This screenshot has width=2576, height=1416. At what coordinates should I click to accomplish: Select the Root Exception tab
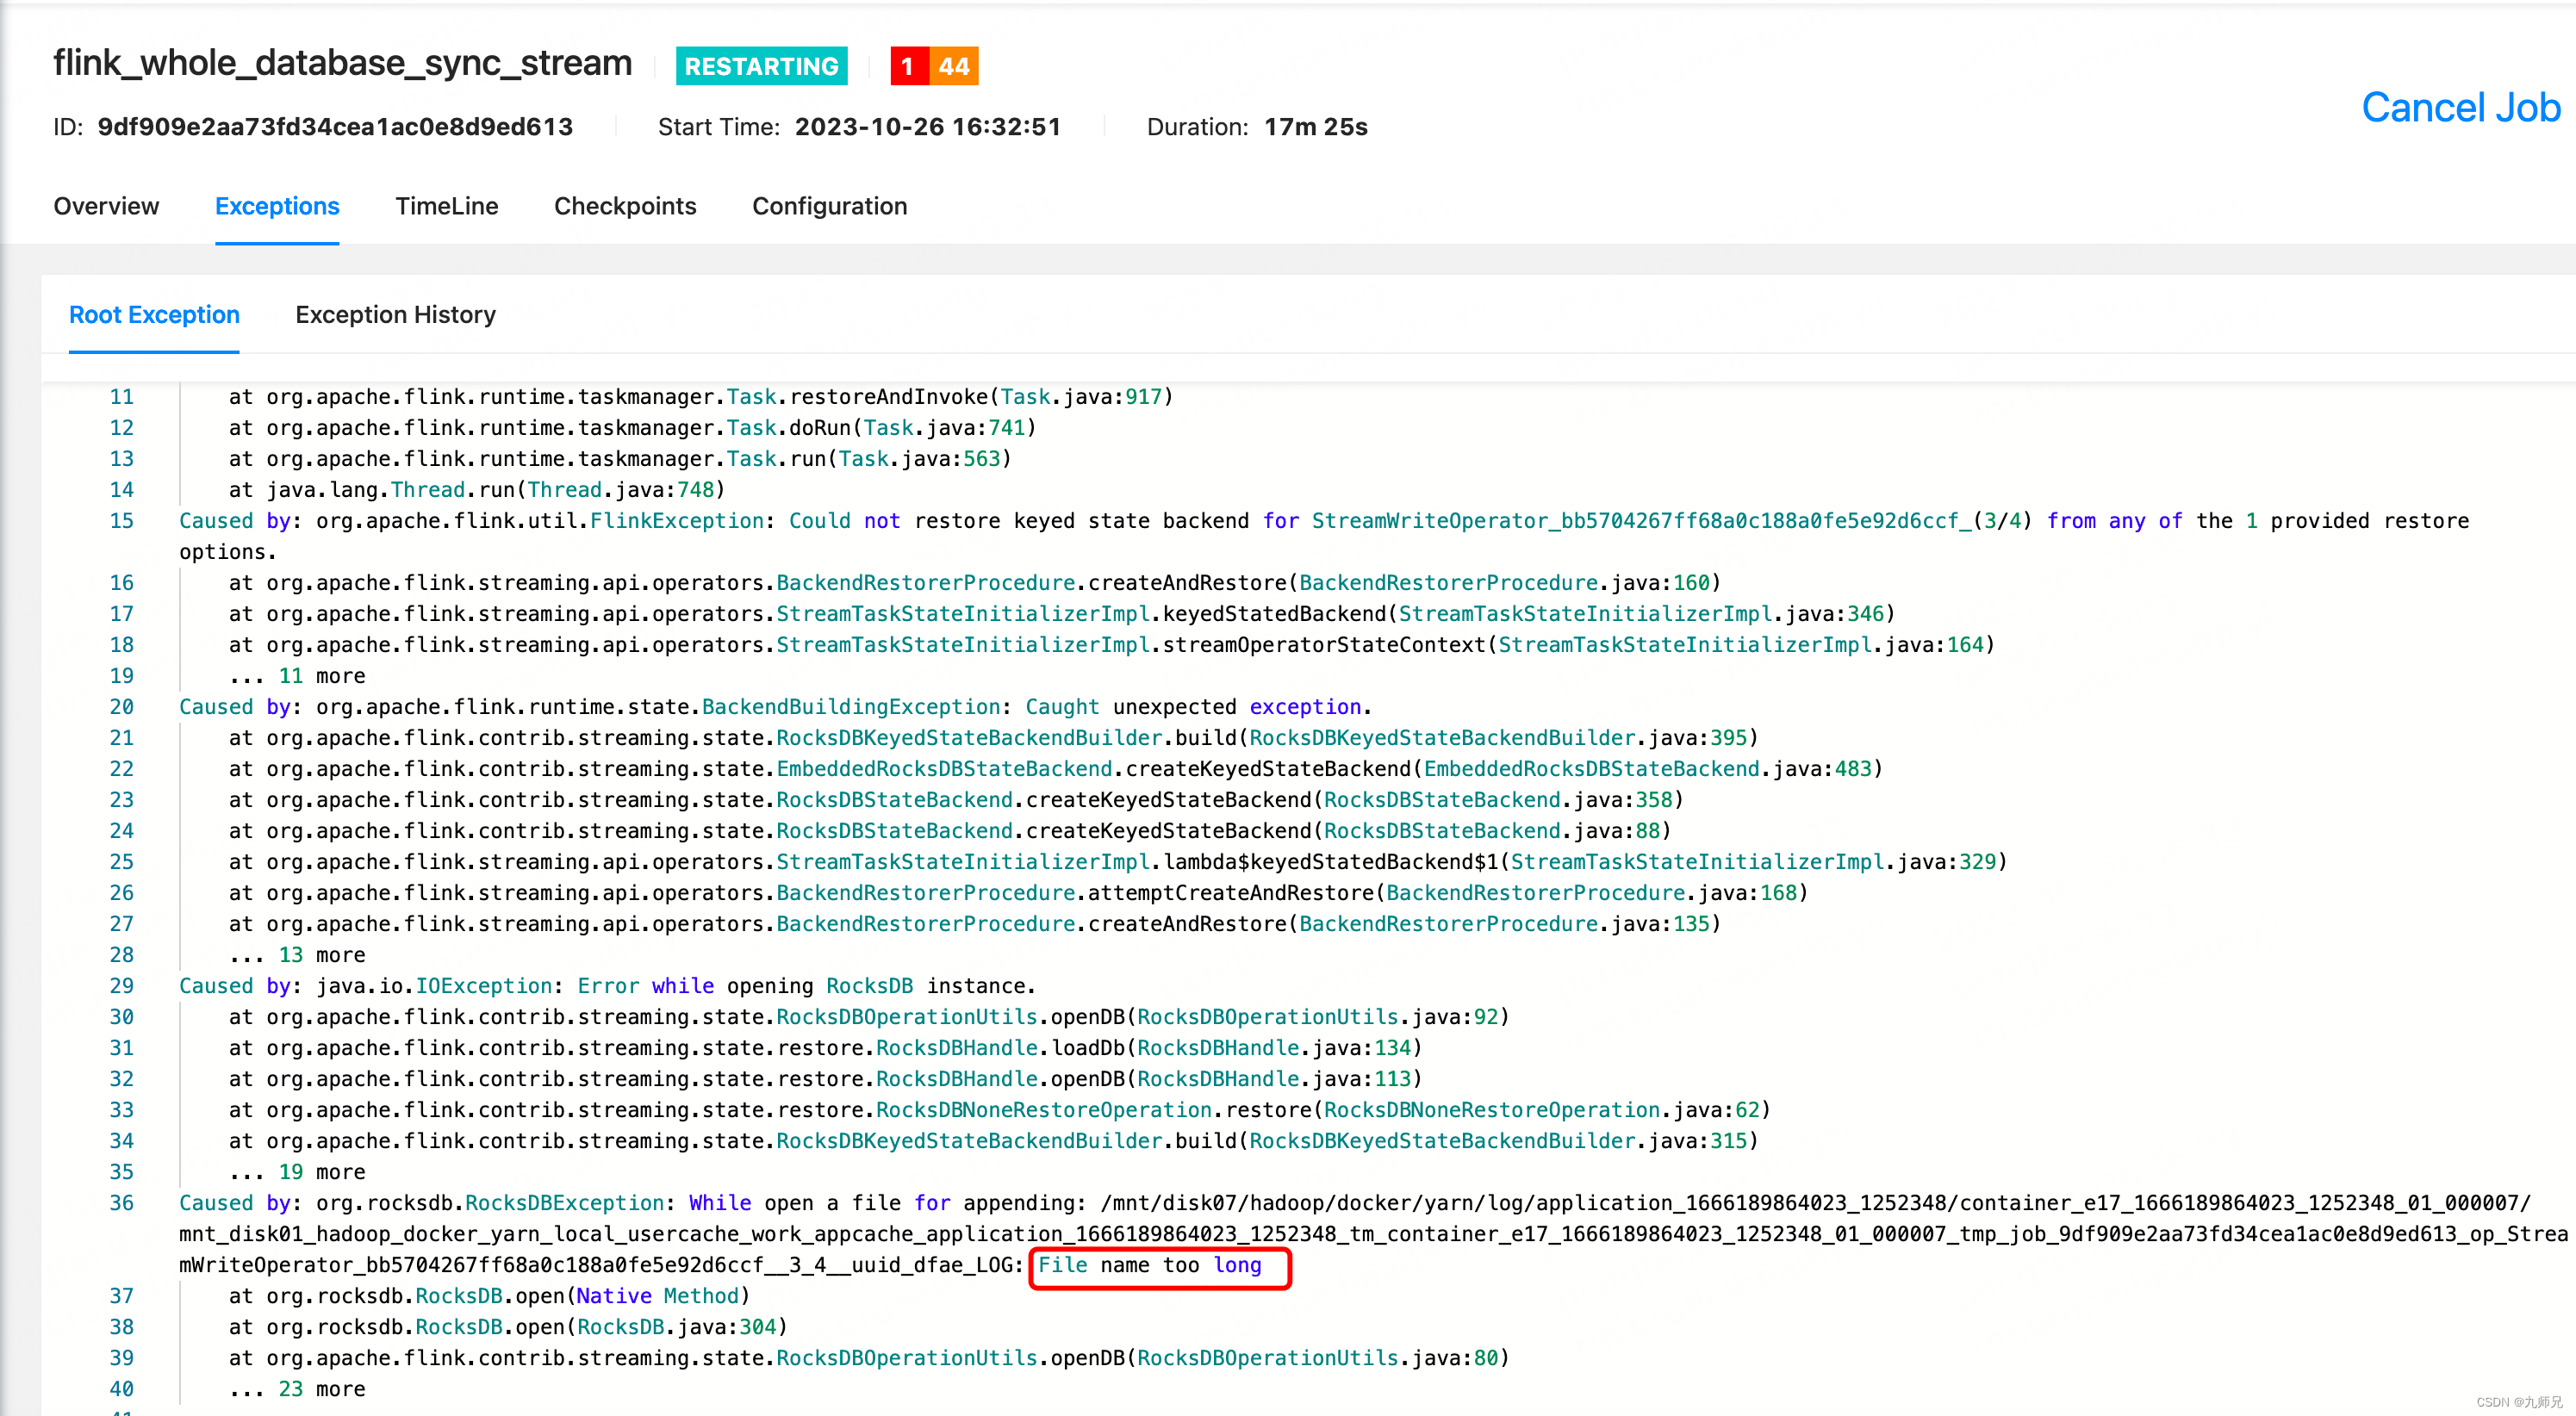tap(154, 315)
